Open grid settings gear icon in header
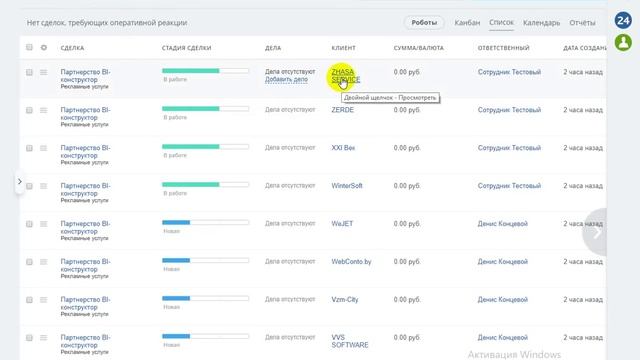Viewport: 640px width, 360px height. pos(44,47)
